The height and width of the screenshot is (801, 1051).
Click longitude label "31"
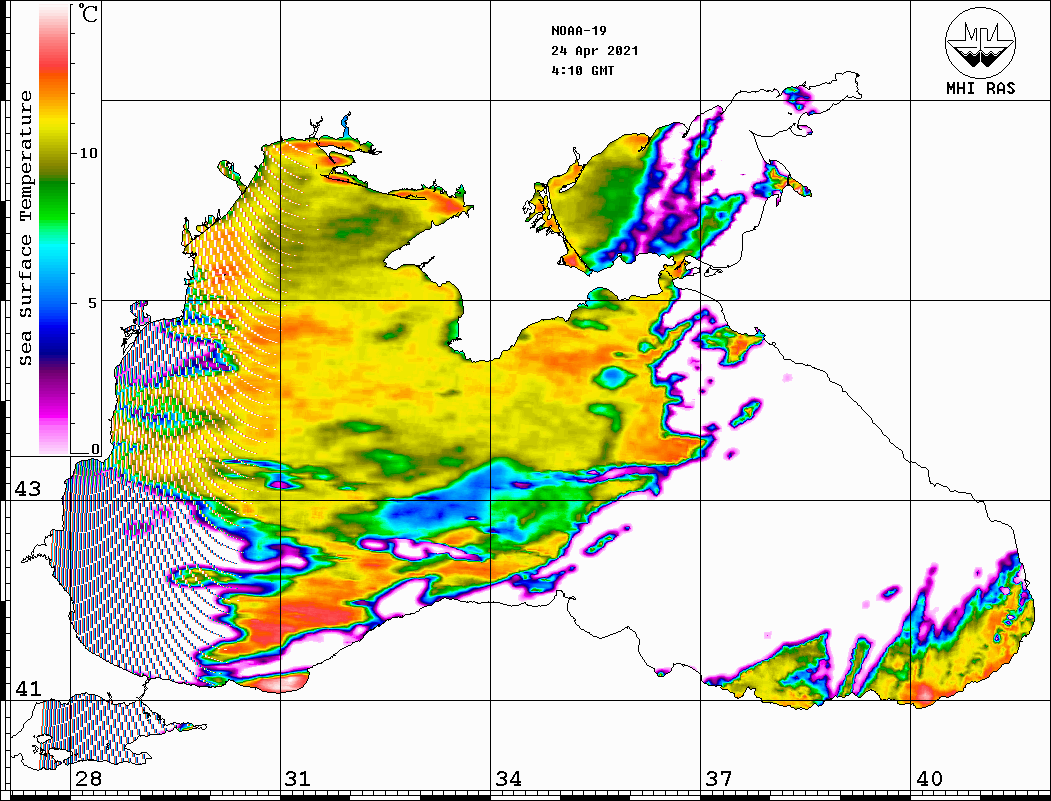pos(298,779)
